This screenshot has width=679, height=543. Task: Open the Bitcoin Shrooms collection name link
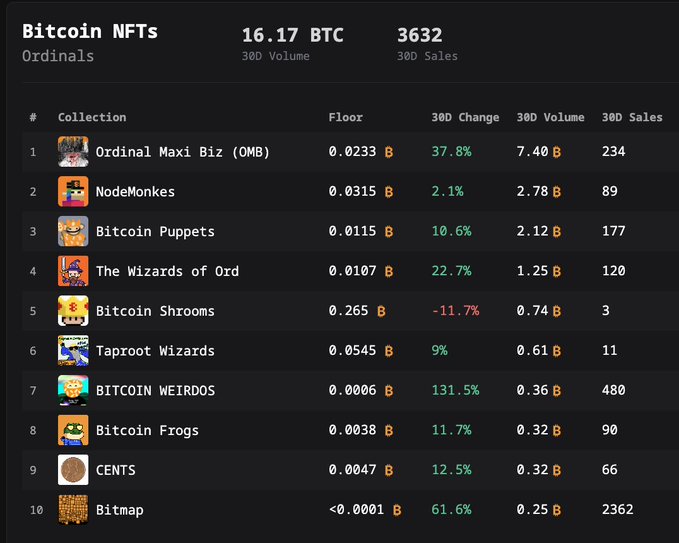(x=155, y=311)
